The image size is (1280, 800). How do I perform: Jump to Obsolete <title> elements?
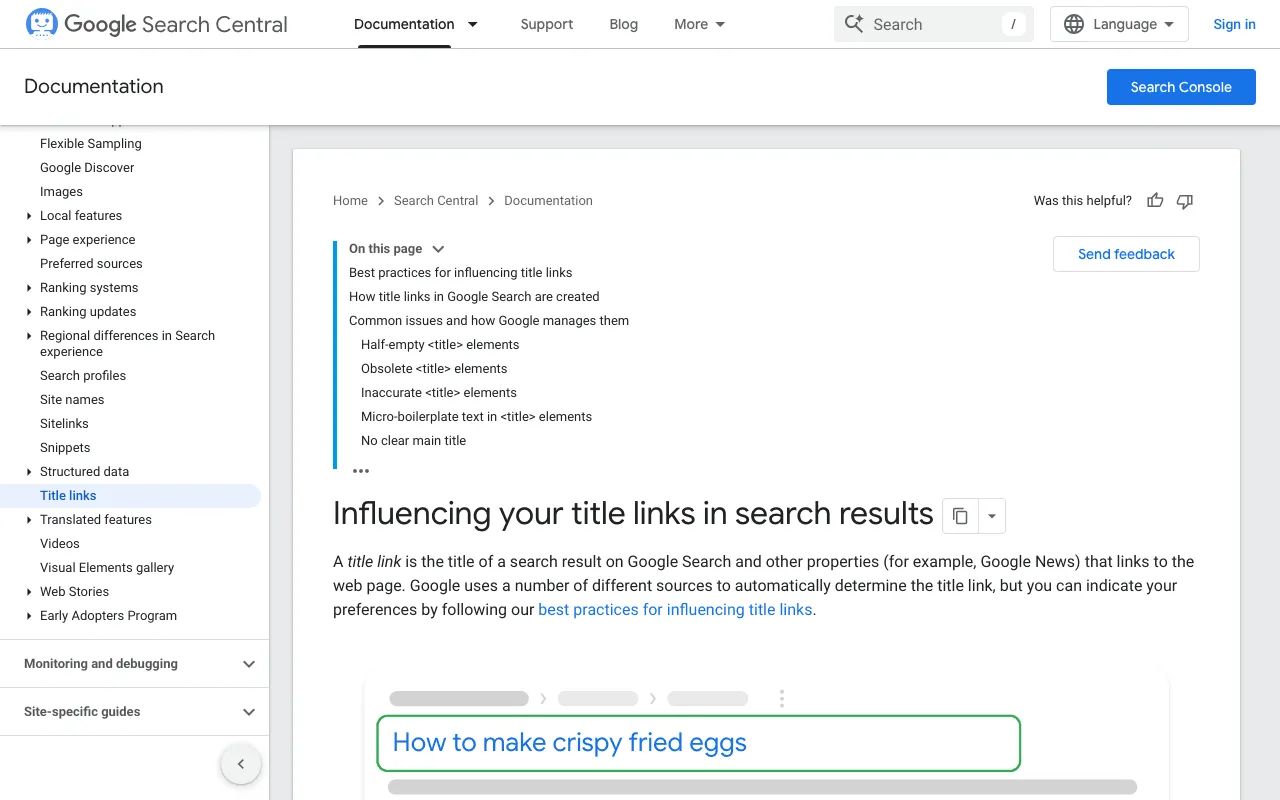coord(434,369)
